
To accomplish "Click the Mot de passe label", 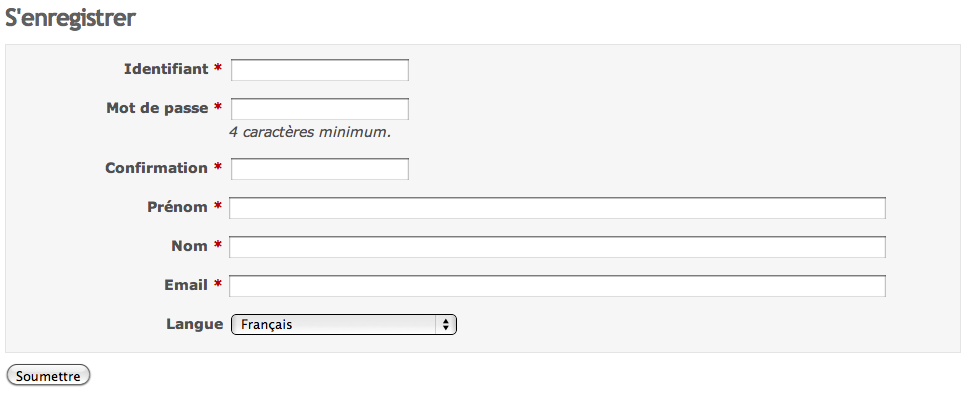I will (x=157, y=108).
